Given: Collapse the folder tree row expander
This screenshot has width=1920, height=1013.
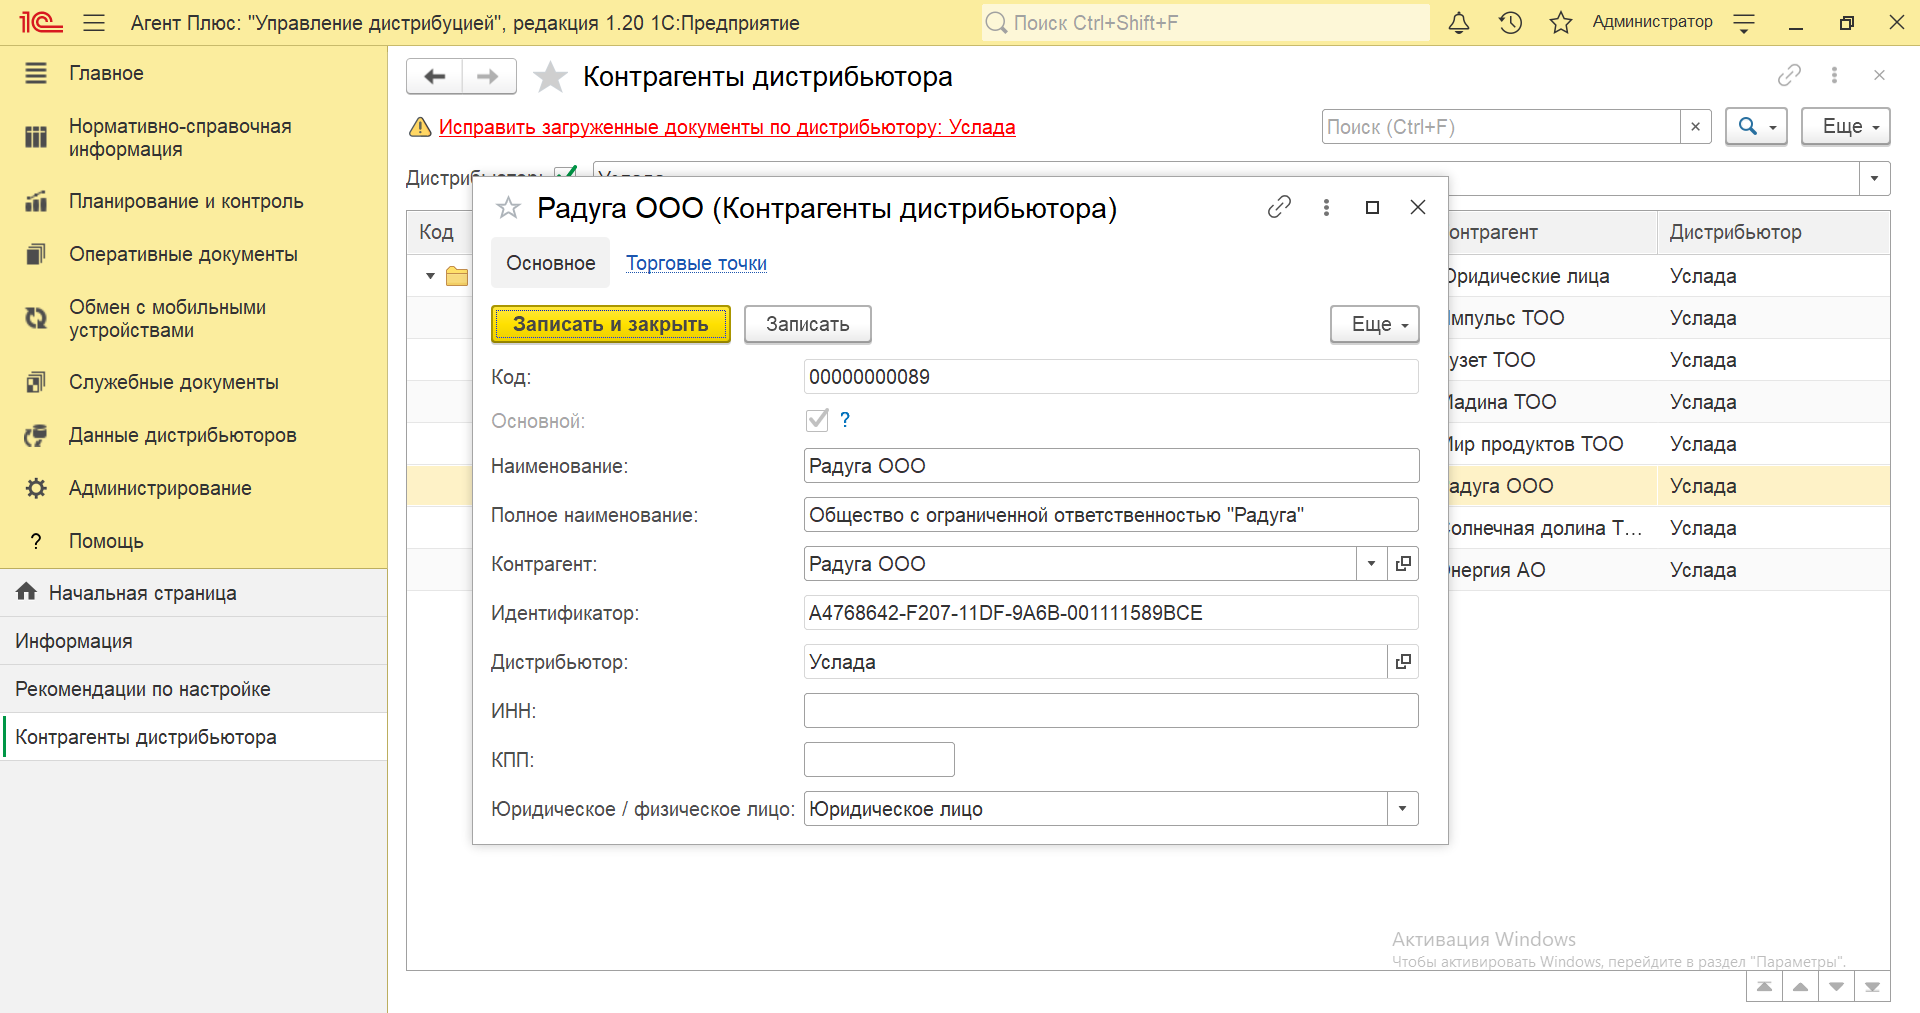Looking at the screenshot, I should pos(430,276).
